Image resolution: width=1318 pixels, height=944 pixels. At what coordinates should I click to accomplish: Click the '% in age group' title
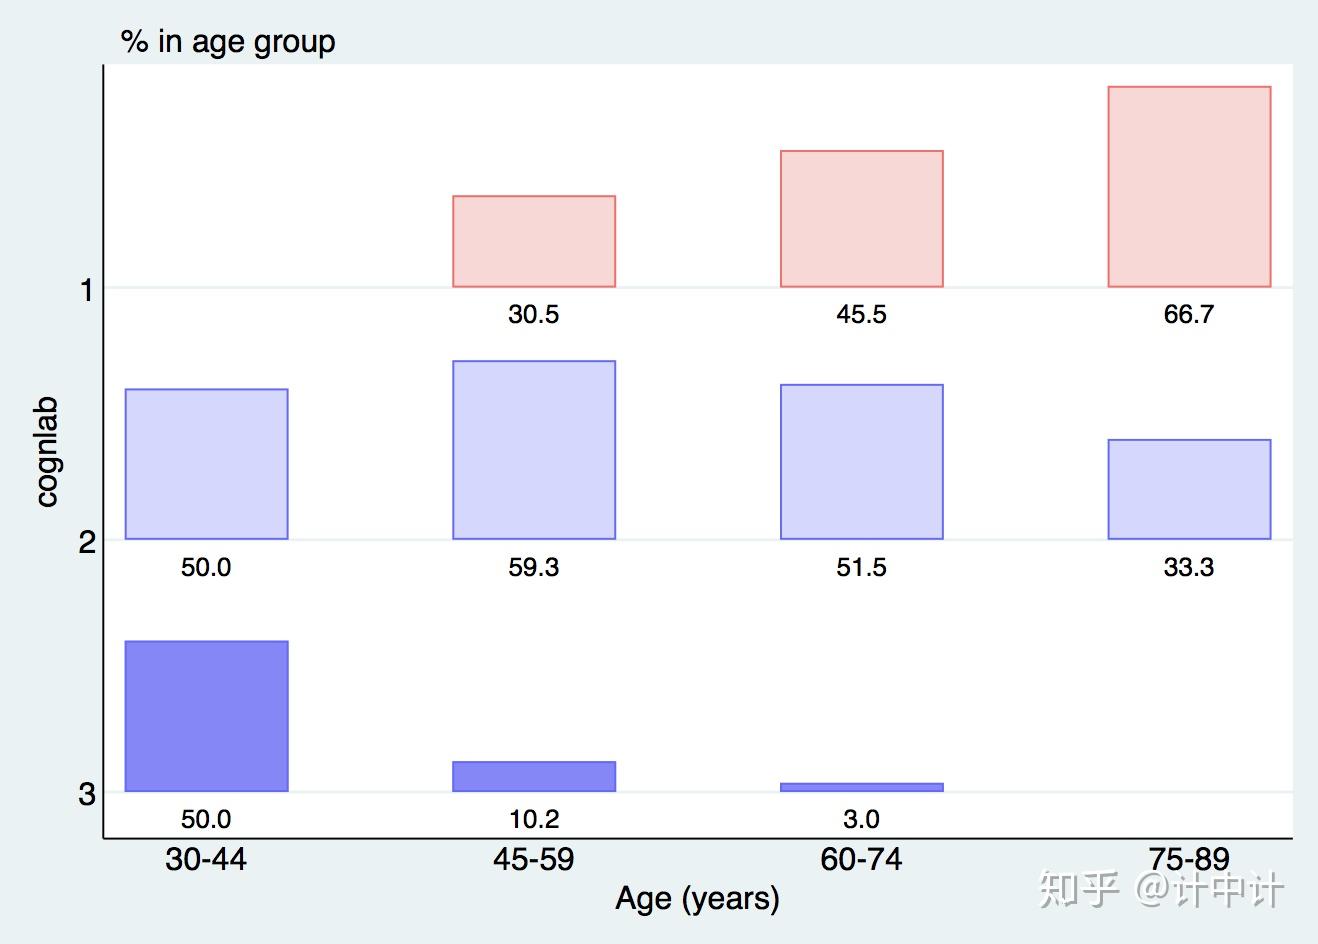[228, 42]
